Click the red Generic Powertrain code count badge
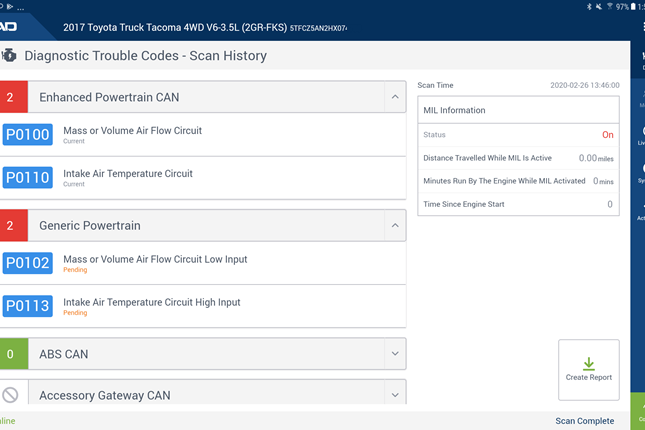645x430 pixels. (11, 226)
